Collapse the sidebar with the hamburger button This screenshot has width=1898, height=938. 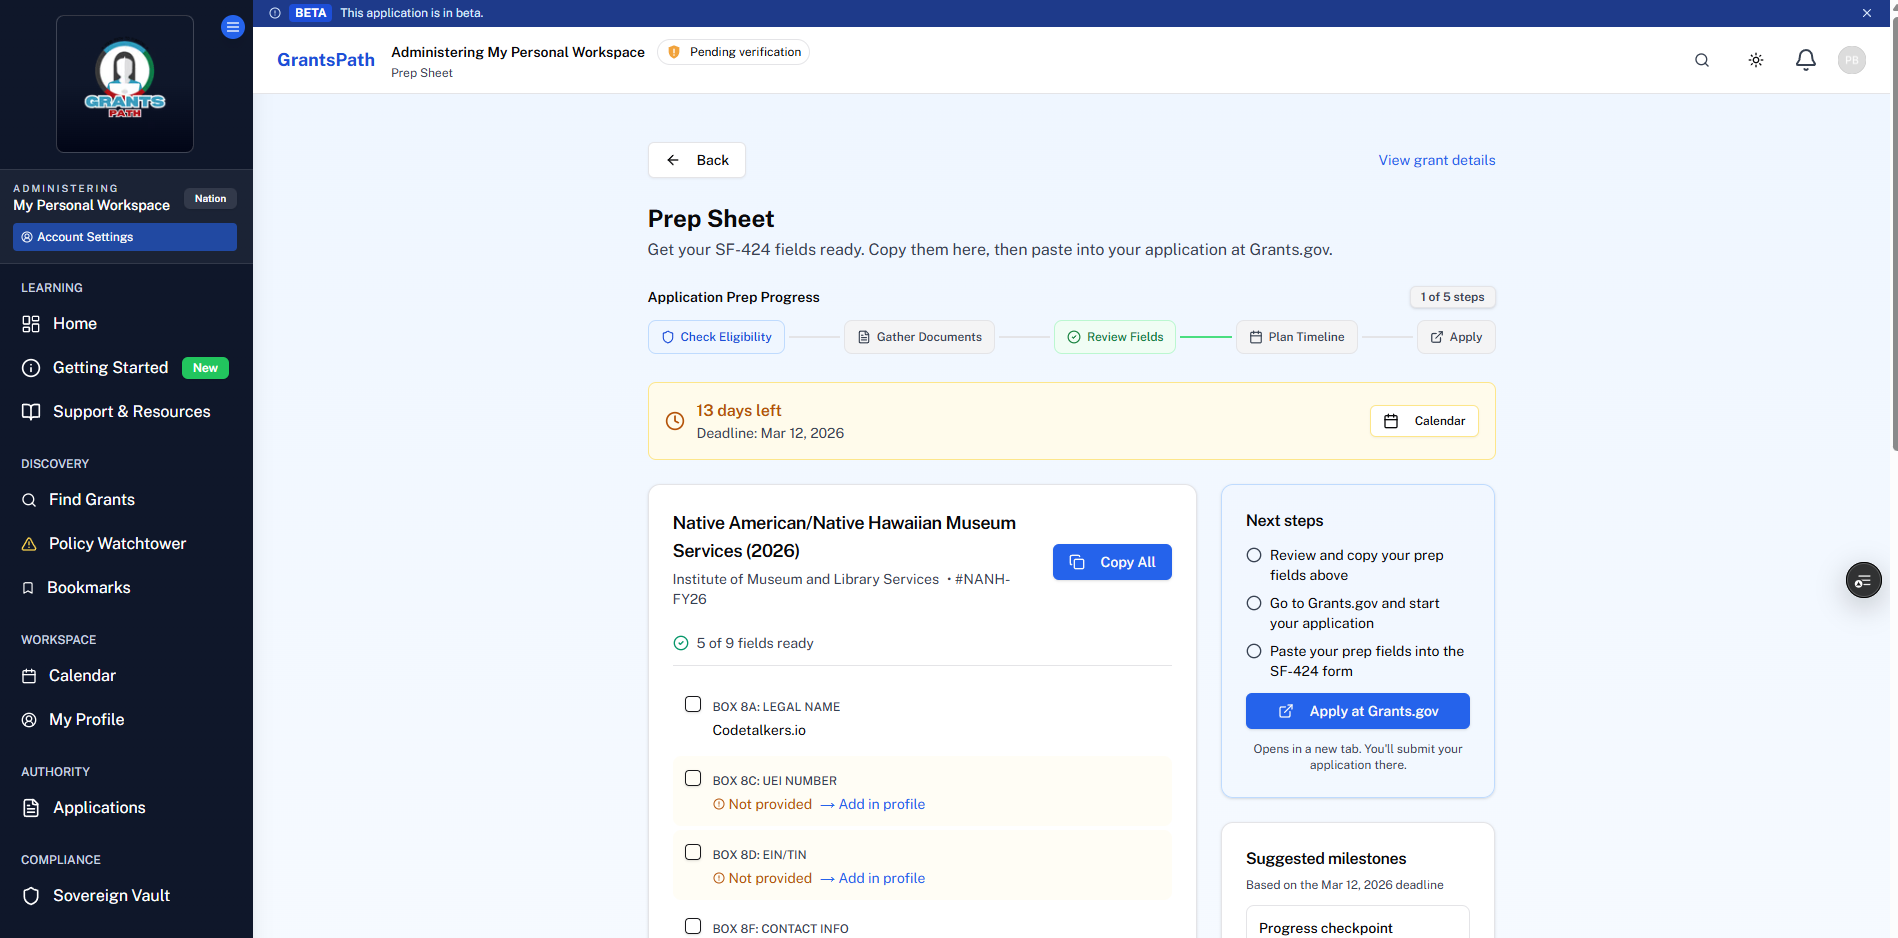233,26
